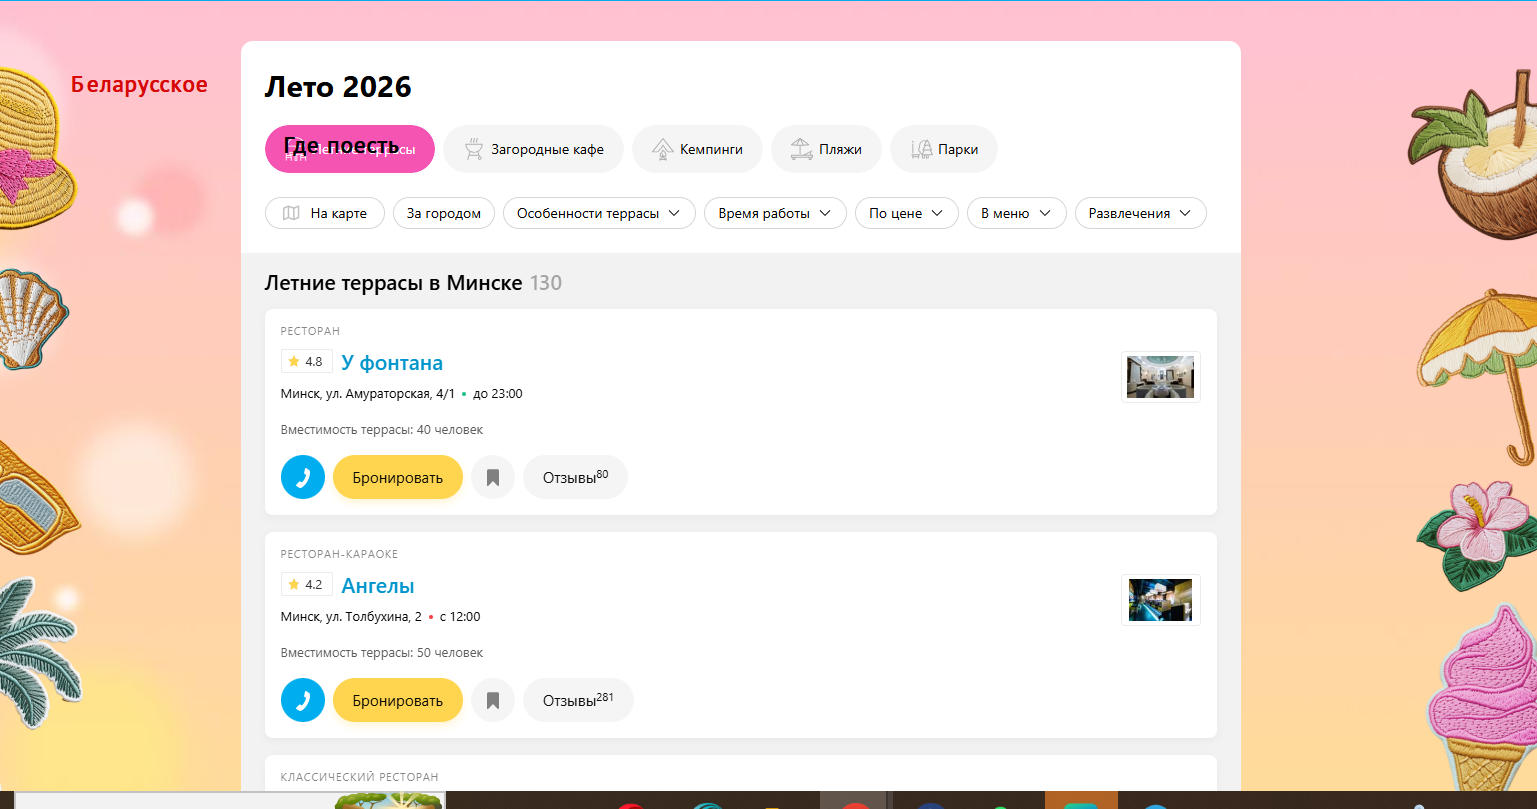The image size is (1537, 809).
Task: Switch to Пляжи category
Action: [x=826, y=149]
